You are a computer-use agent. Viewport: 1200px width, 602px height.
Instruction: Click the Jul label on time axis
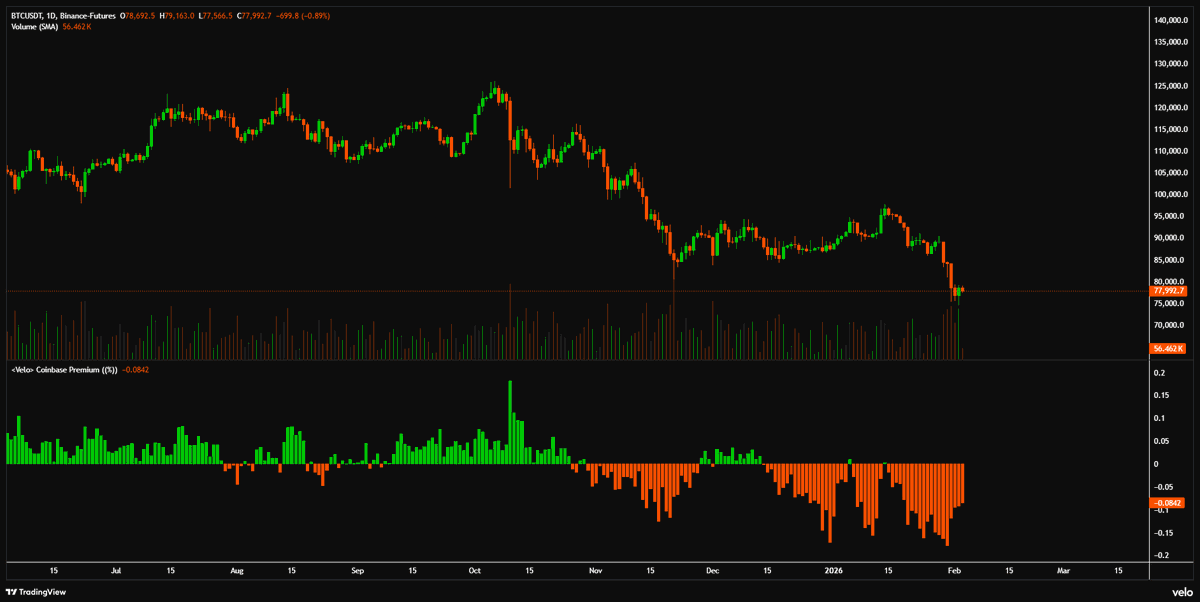116,570
